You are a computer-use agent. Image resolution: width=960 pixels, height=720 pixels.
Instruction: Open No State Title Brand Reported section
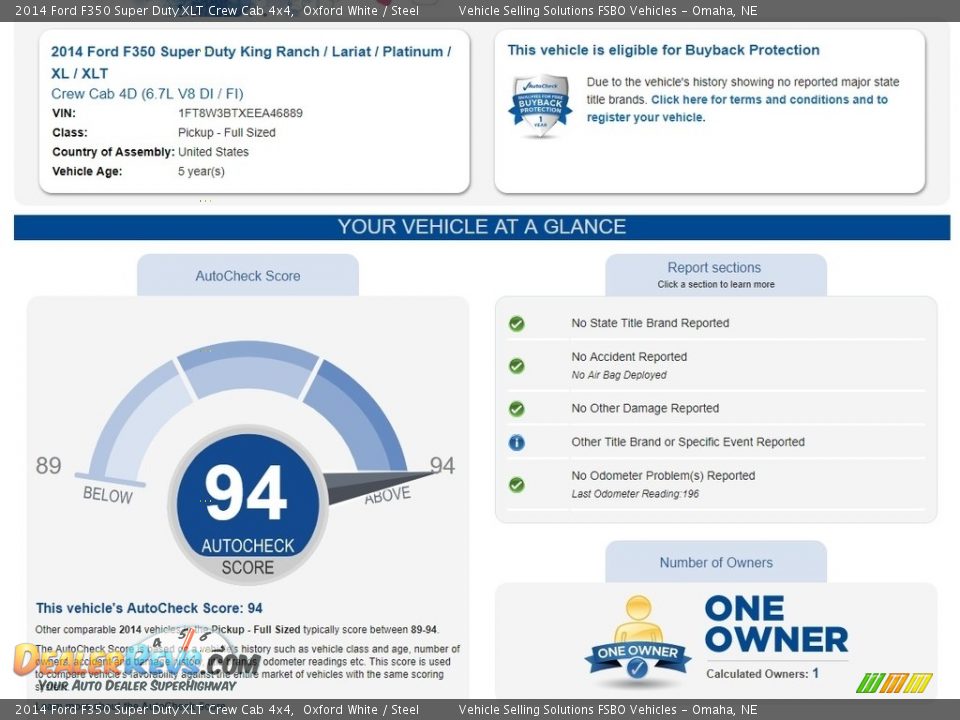point(650,323)
